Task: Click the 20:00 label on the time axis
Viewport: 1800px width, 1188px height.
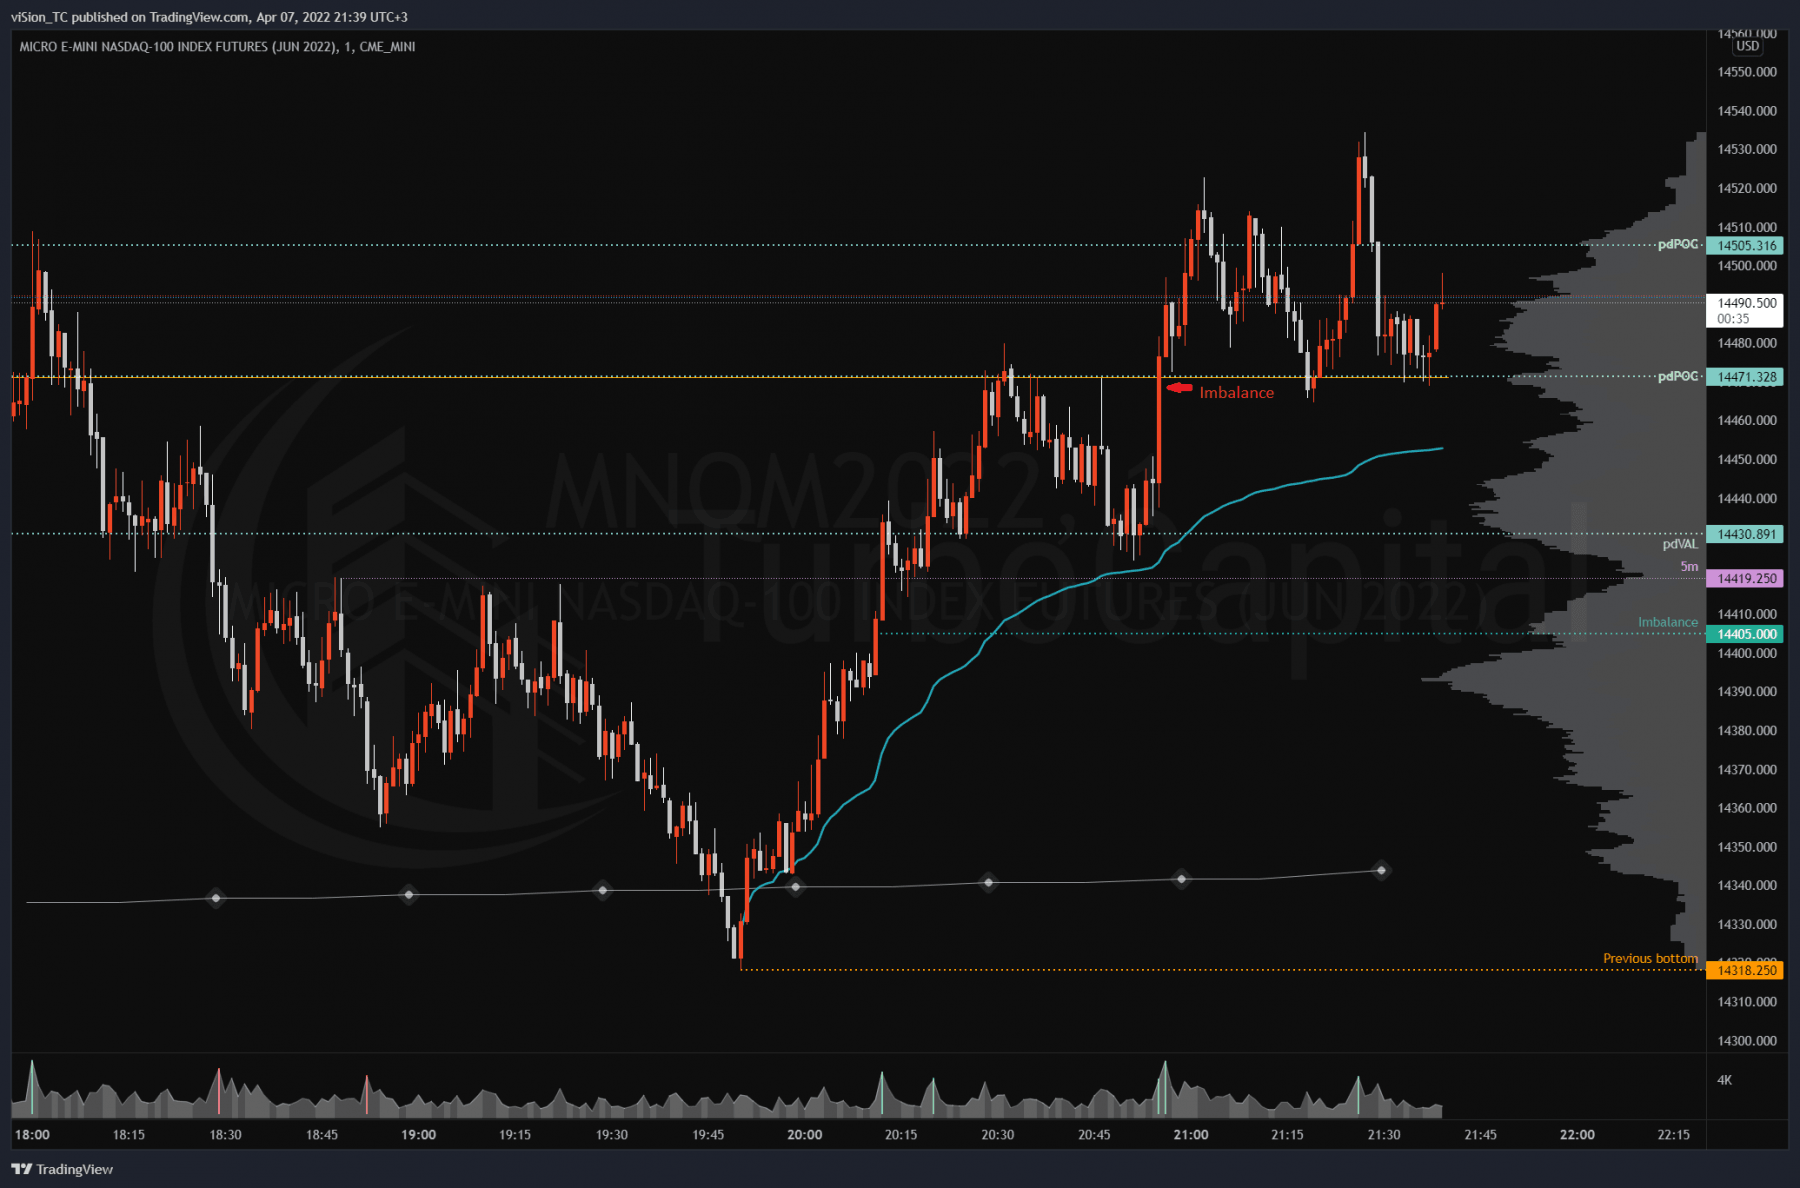Action: (804, 1134)
